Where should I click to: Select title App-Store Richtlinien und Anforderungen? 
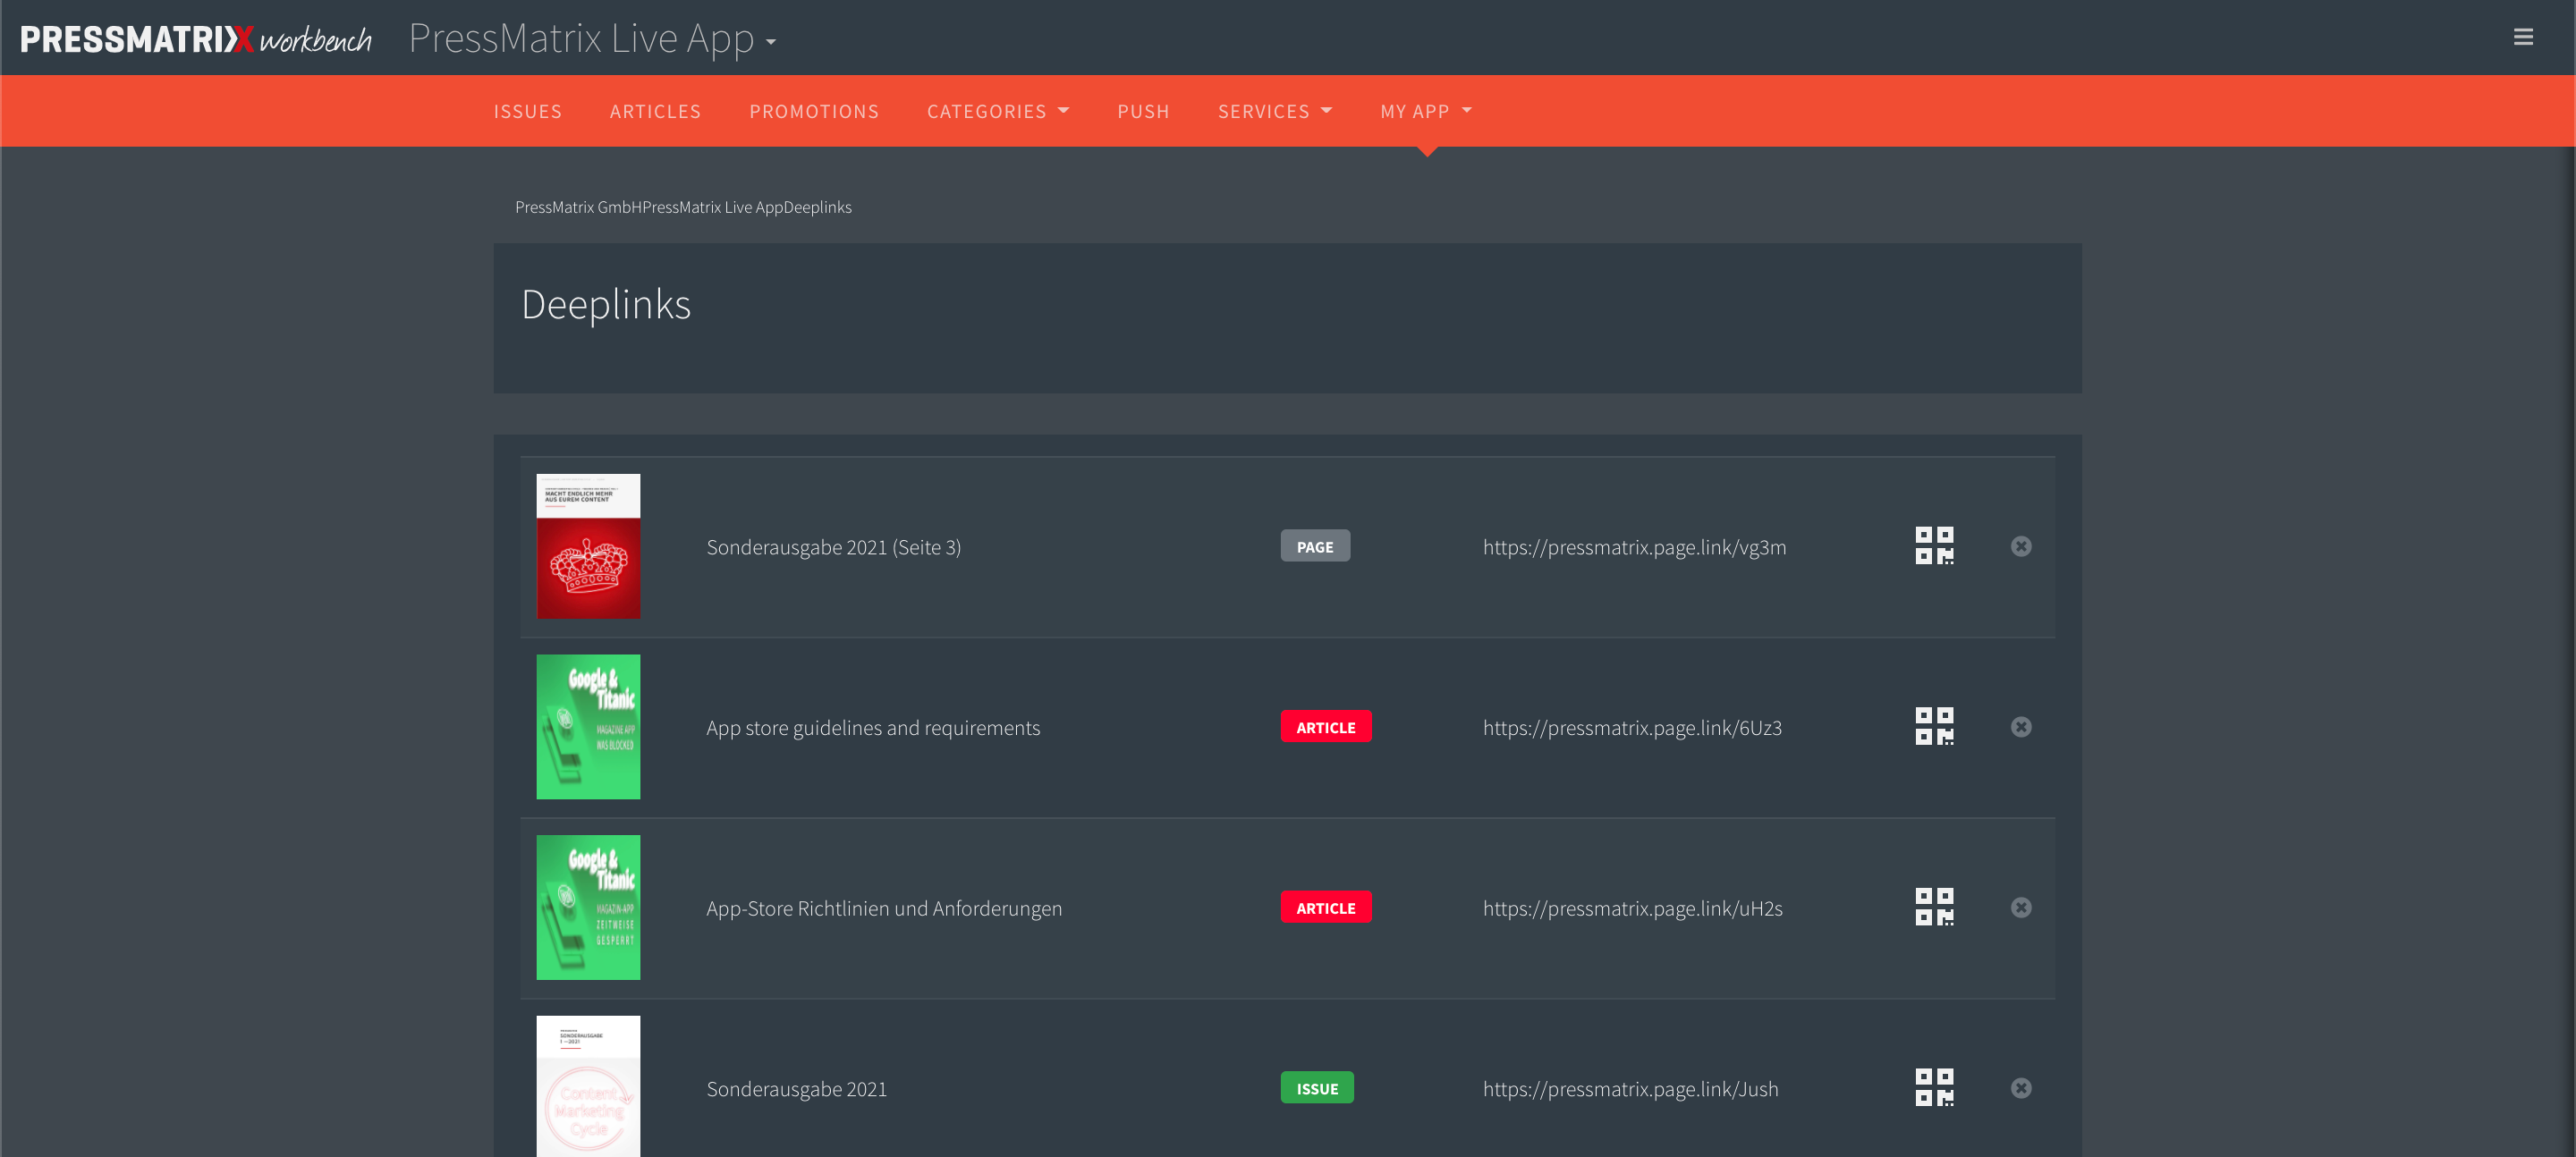(x=884, y=908)
